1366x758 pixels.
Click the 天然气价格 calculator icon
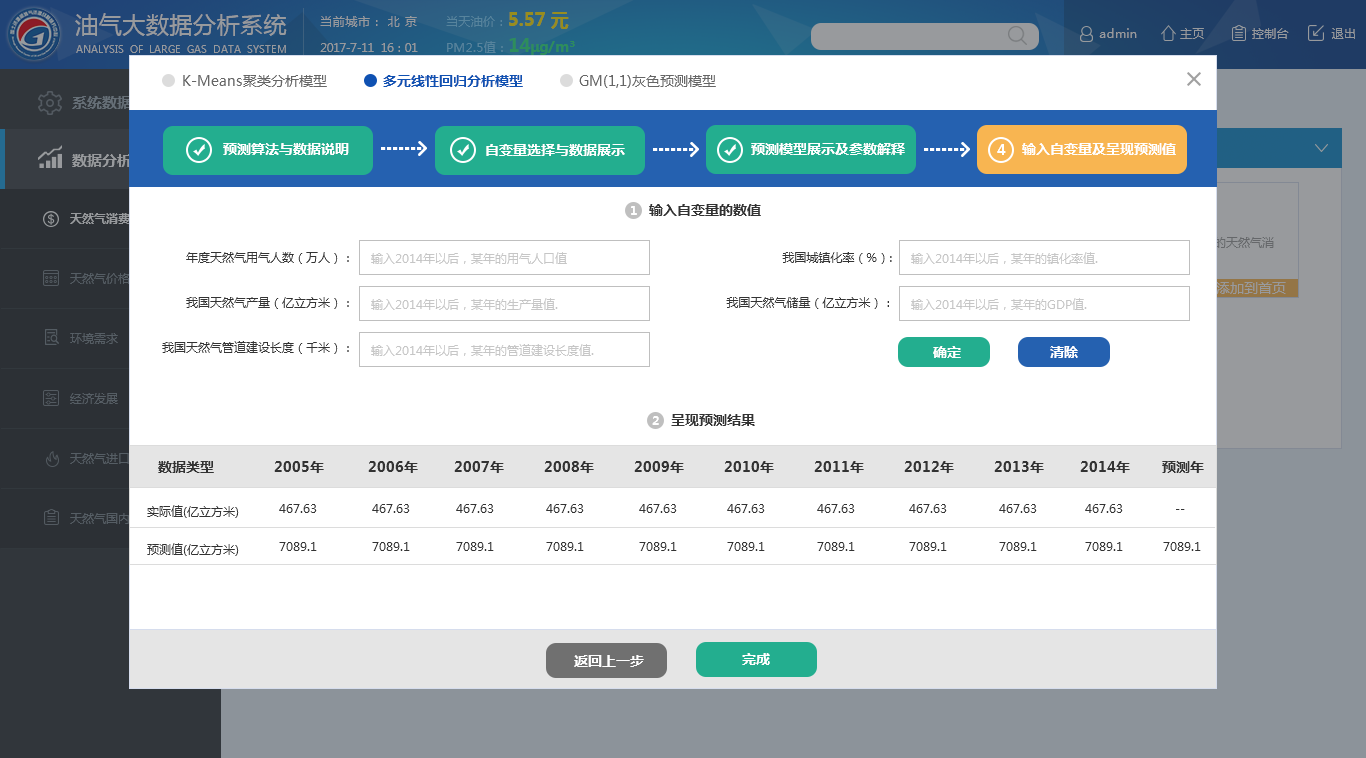pos(51,278)
